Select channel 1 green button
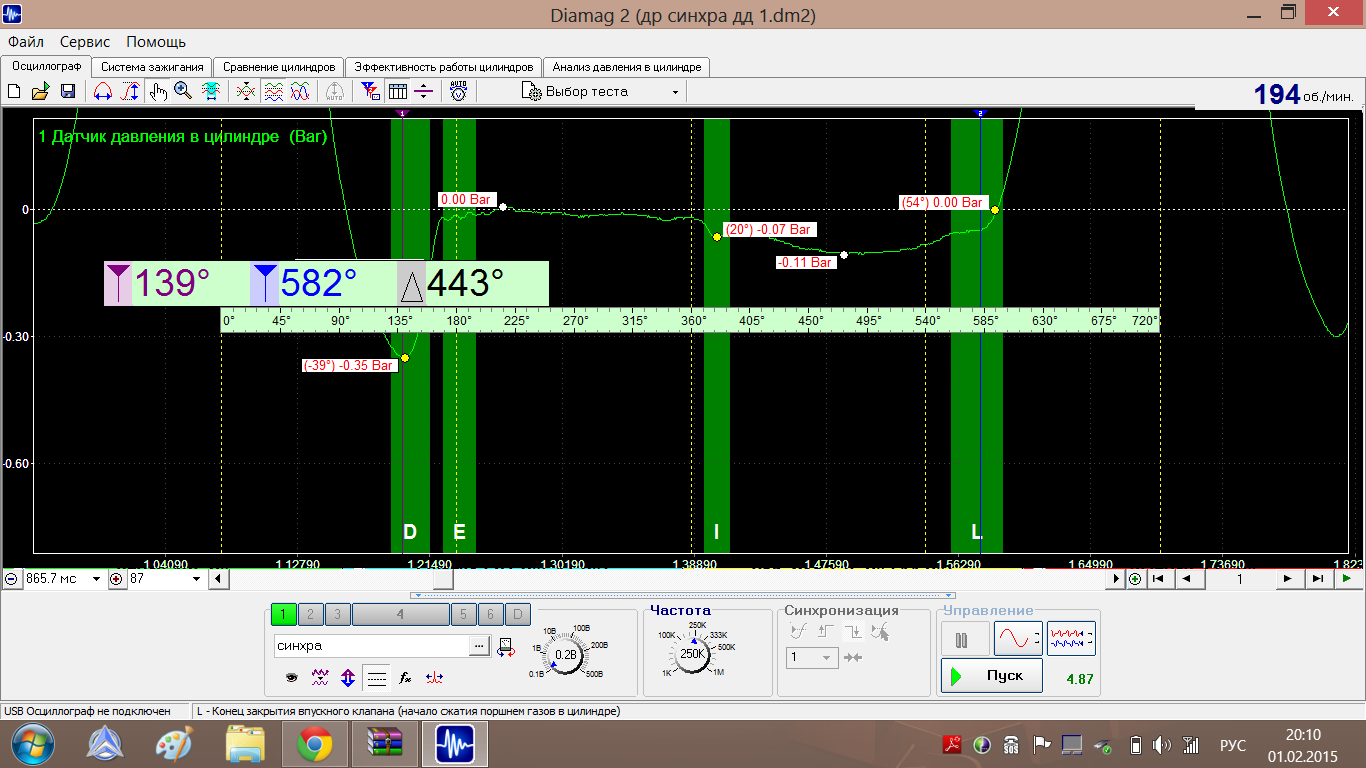The image size is (1366, 768). click(283, 615)
